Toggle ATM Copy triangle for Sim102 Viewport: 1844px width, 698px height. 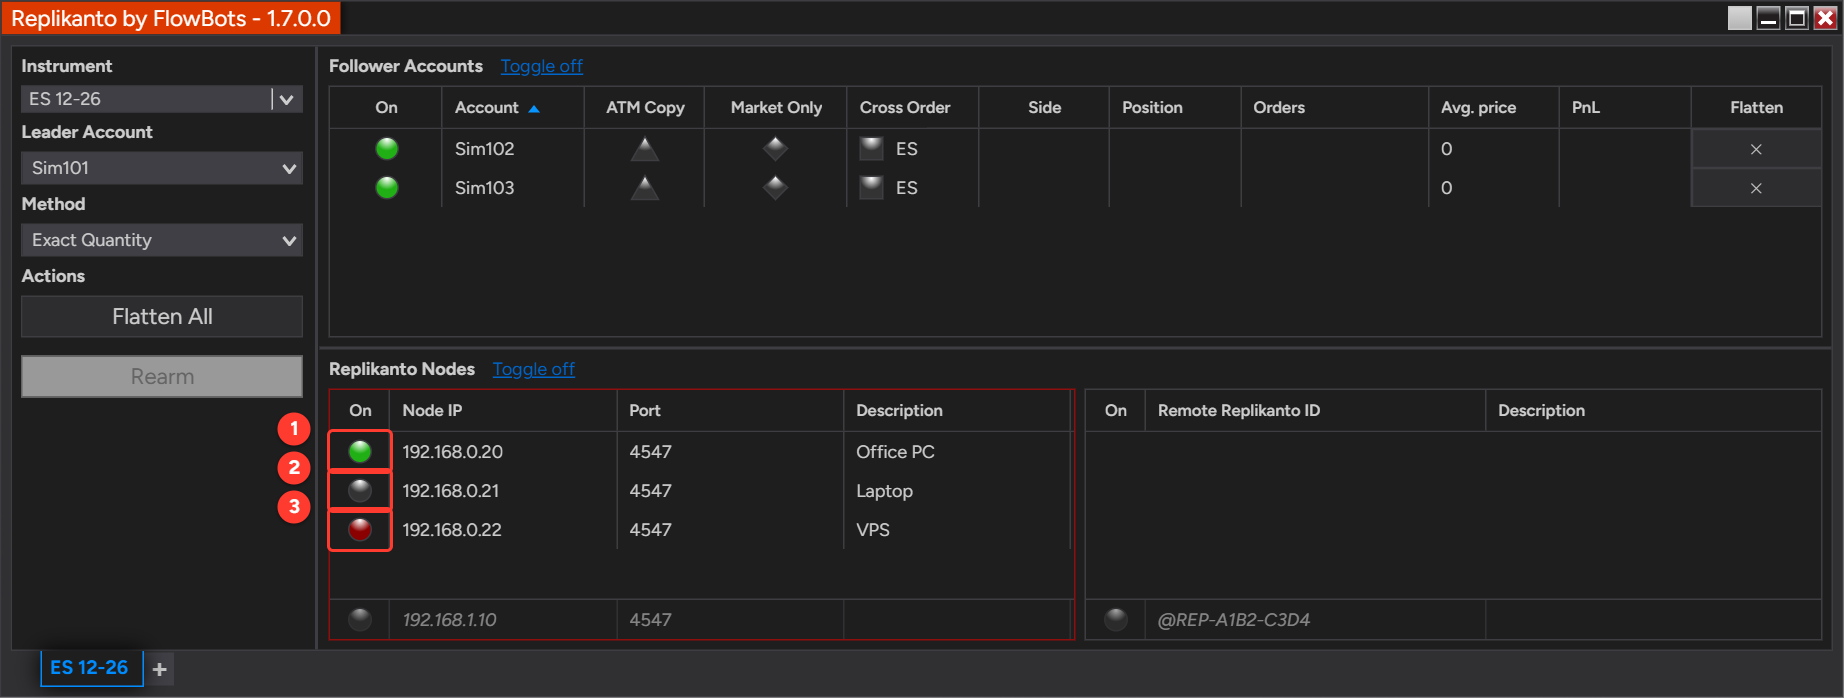[645, 149]
